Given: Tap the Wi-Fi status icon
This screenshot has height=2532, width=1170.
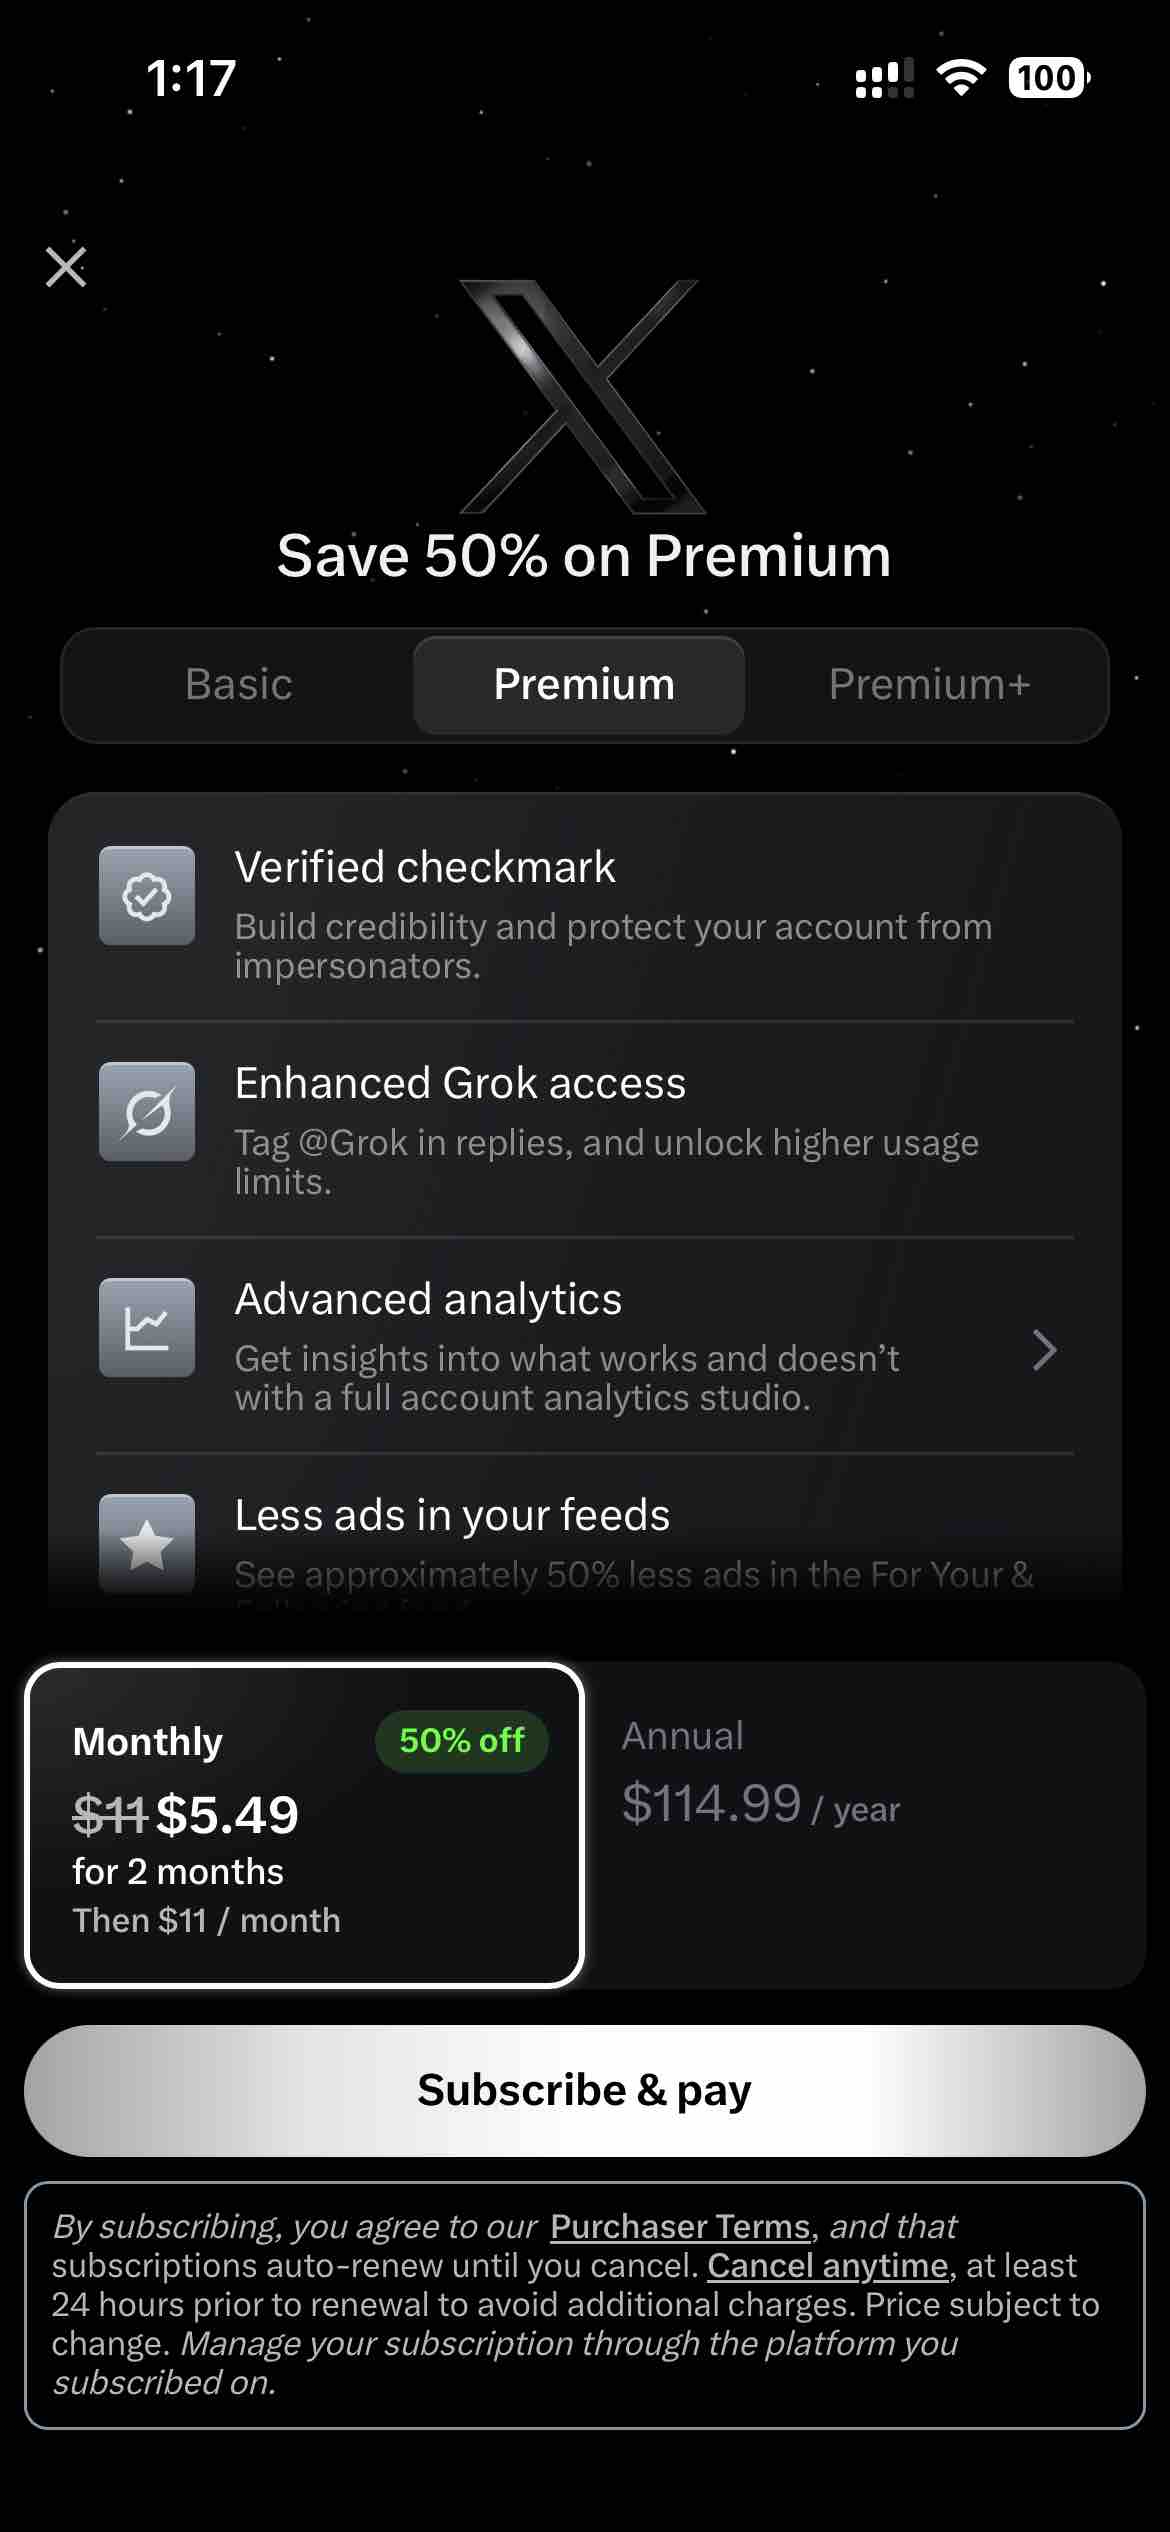Looking at the screenshot, I should pyautogui.click(x=961, y=78).
